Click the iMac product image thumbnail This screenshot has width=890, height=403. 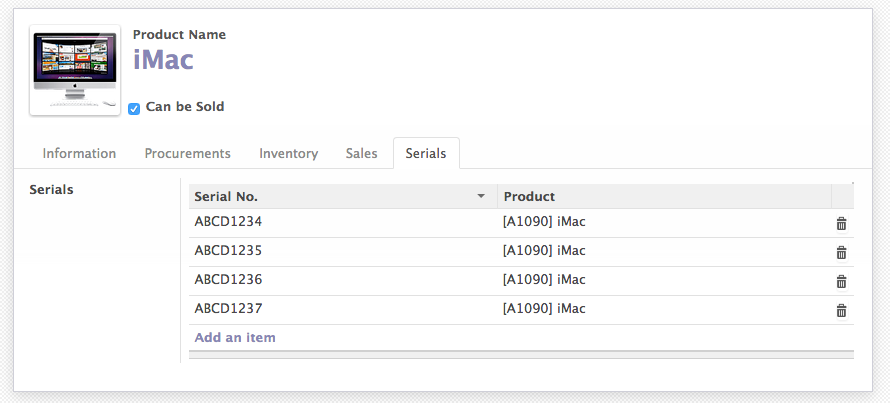(x=75, y=70)
